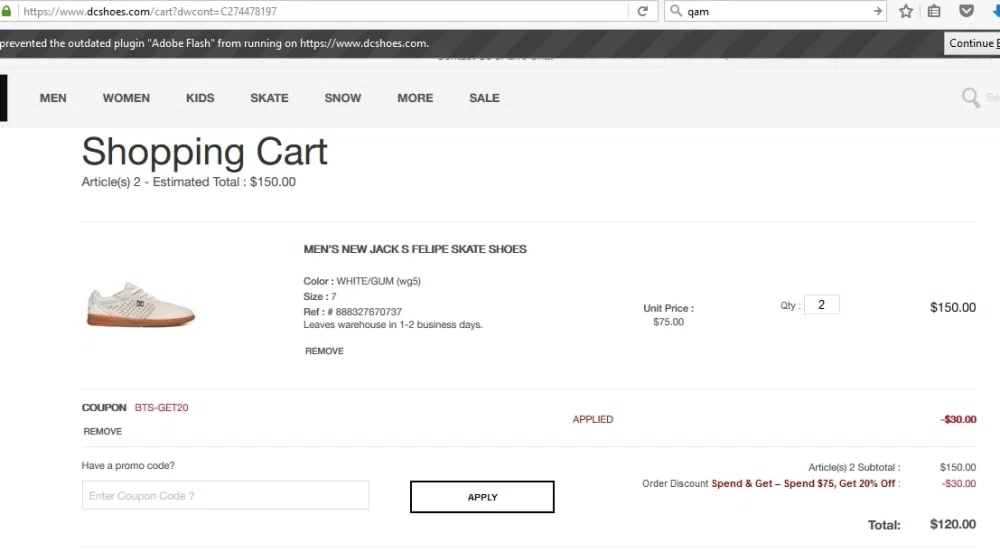Click the site search magnifier icon

tap(971, 98)
